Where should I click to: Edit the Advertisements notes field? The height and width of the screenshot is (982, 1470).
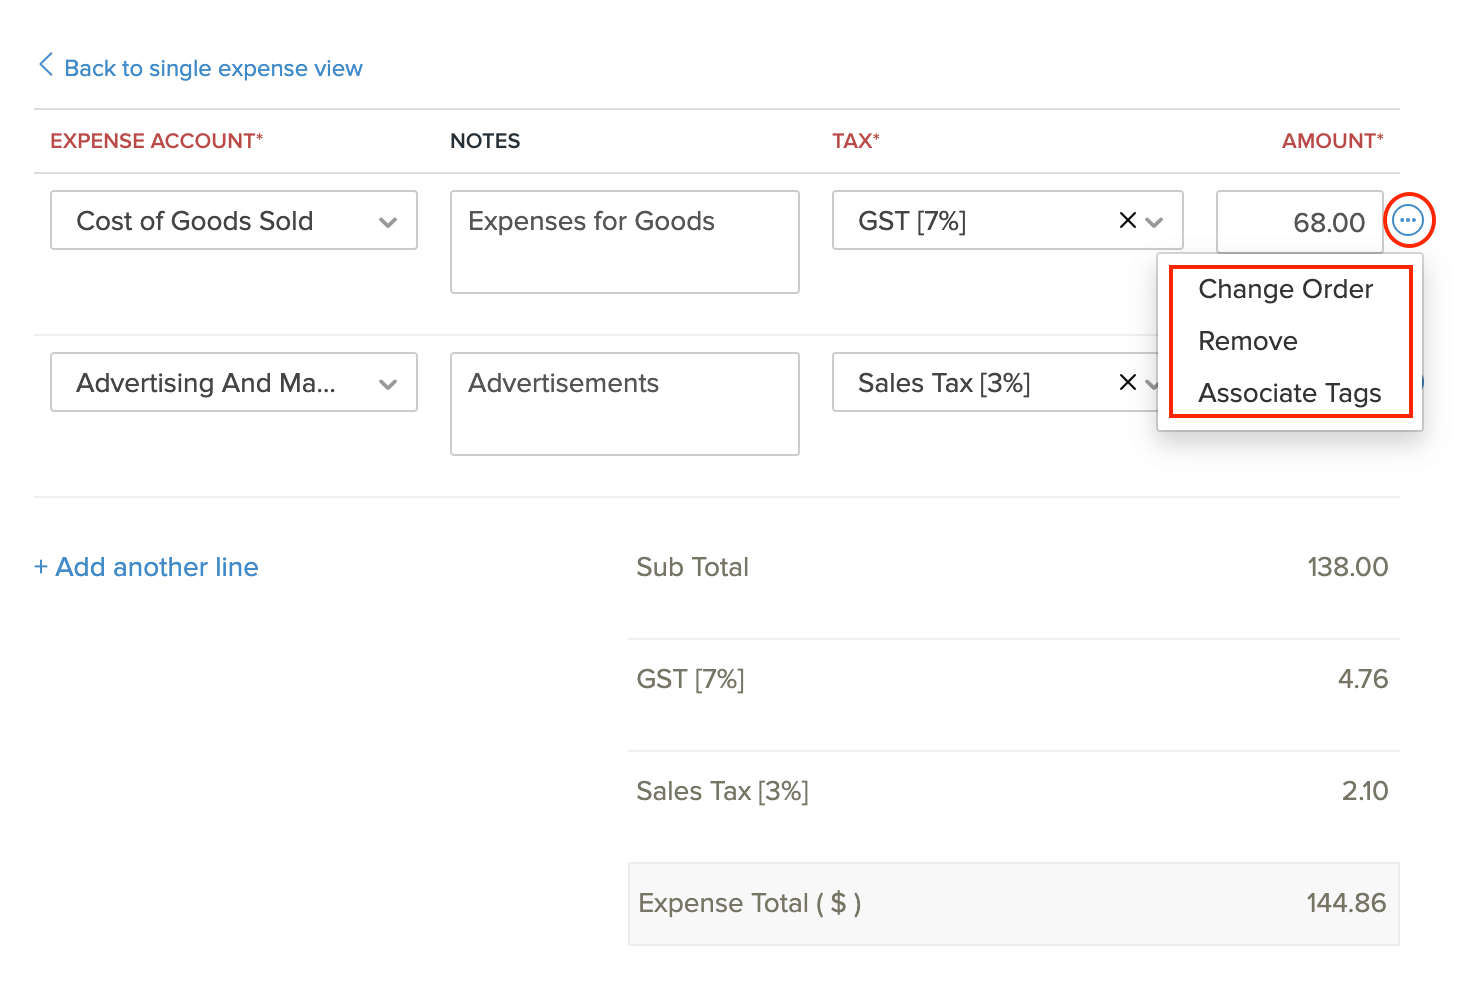pos(624,404)
